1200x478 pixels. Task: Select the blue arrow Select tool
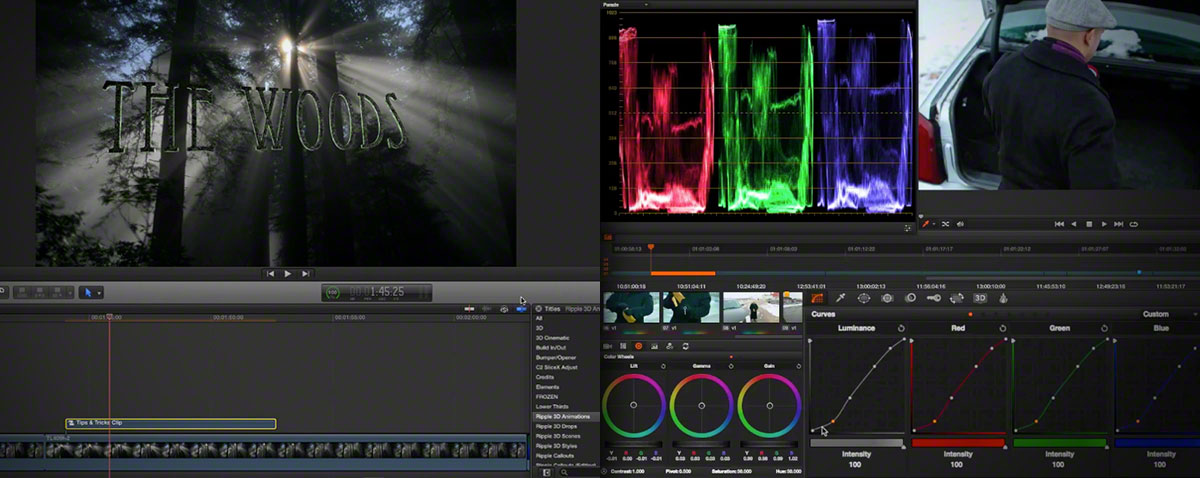click(87, 292)
